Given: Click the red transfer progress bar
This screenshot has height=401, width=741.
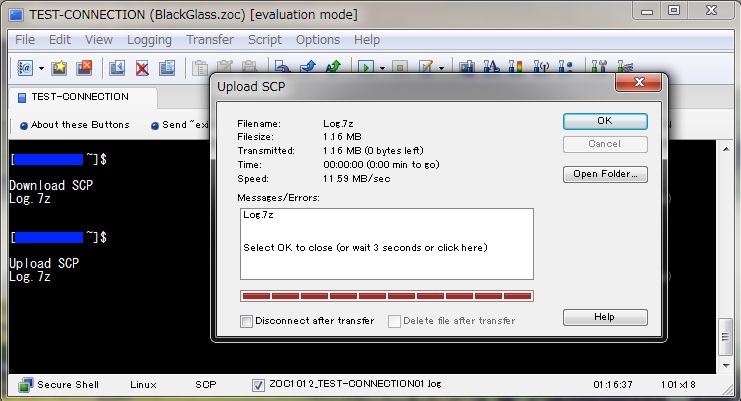Looking at the screenshot, I should (387, 296).
